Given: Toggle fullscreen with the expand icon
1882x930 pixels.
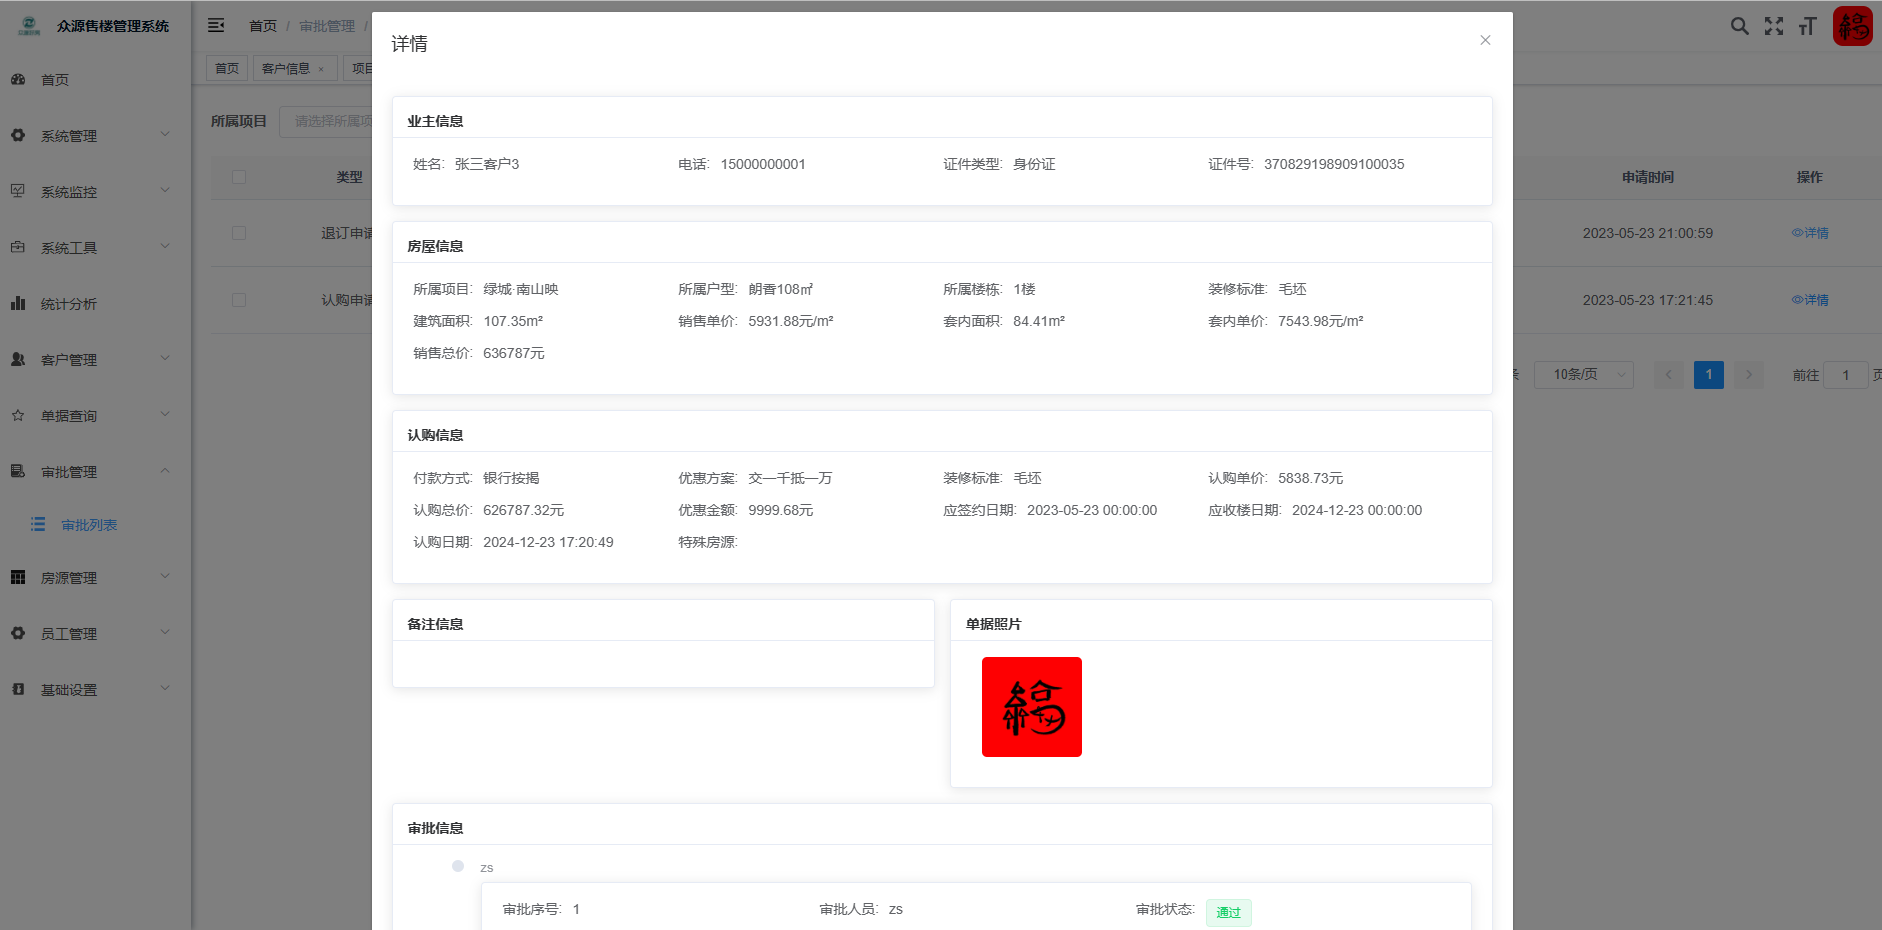Looking at the screenshot, I should tap(1774, 26).
